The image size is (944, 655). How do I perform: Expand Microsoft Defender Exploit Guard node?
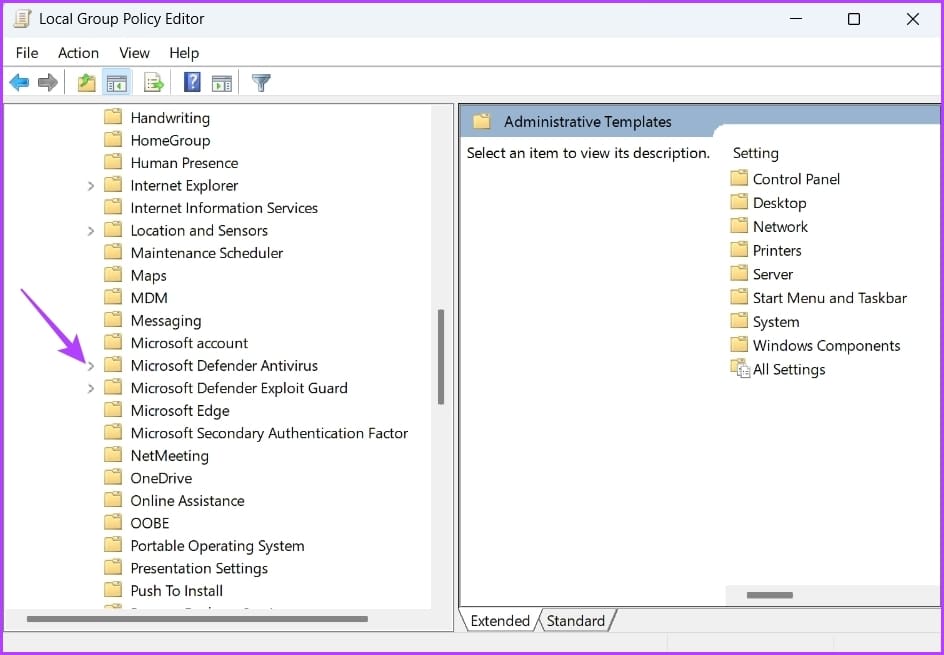pos(91,389)
